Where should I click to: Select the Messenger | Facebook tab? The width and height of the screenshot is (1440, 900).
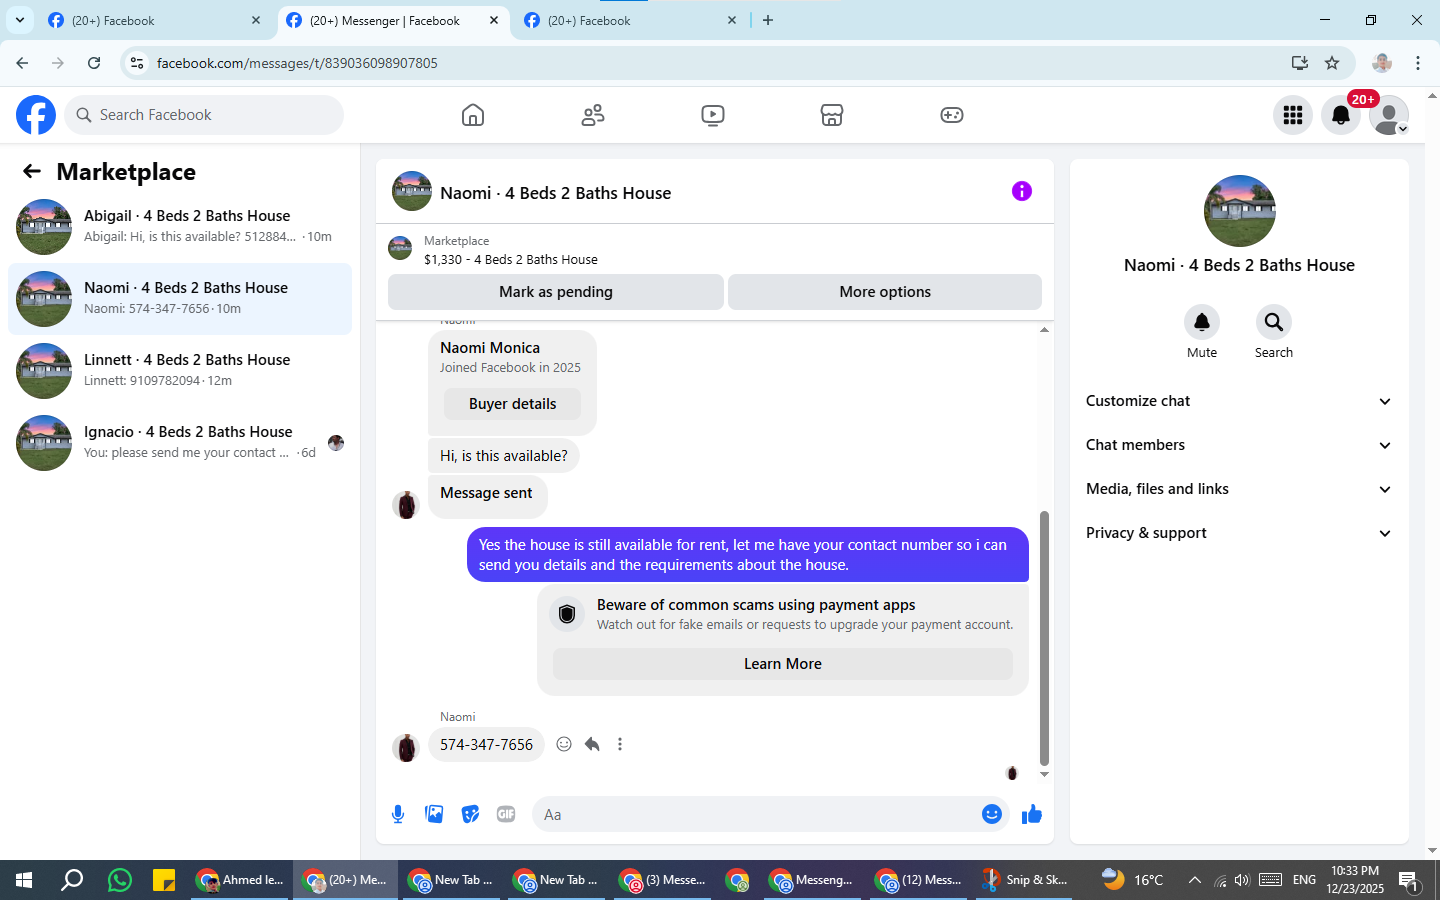pyautogui.click(x=393, y=20)
